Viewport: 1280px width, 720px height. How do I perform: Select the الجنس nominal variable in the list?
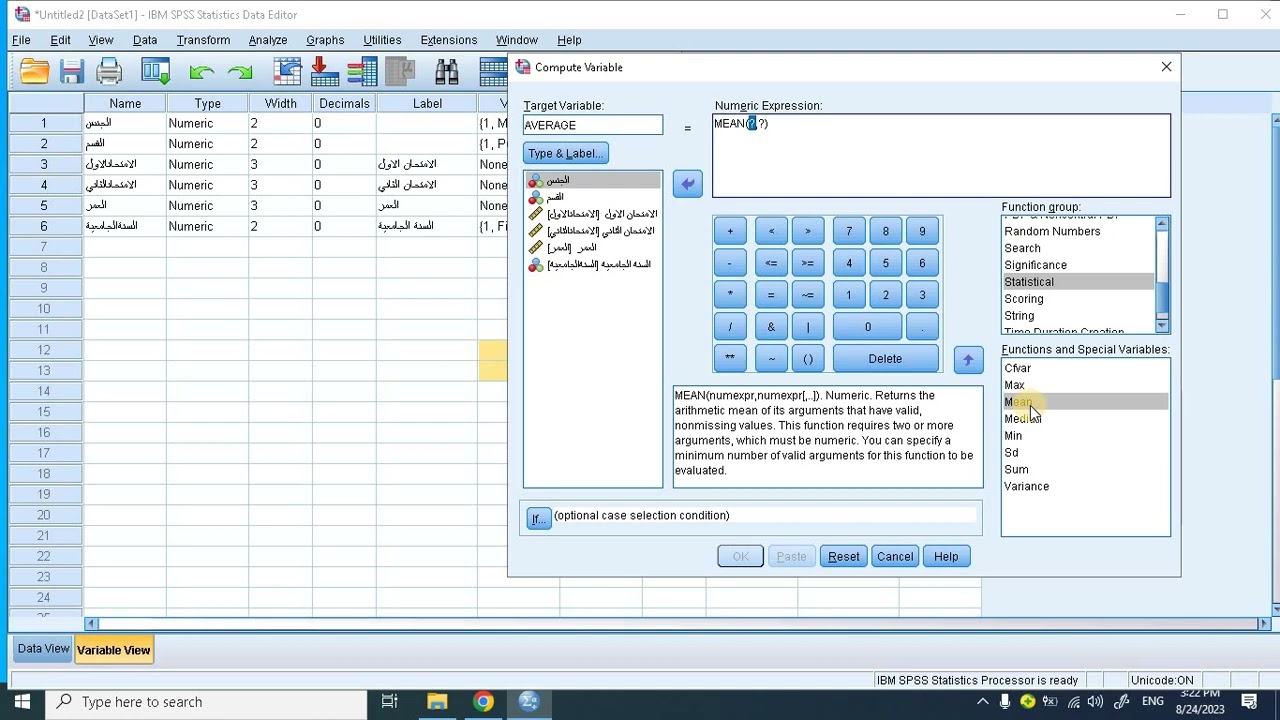point(592,180)
